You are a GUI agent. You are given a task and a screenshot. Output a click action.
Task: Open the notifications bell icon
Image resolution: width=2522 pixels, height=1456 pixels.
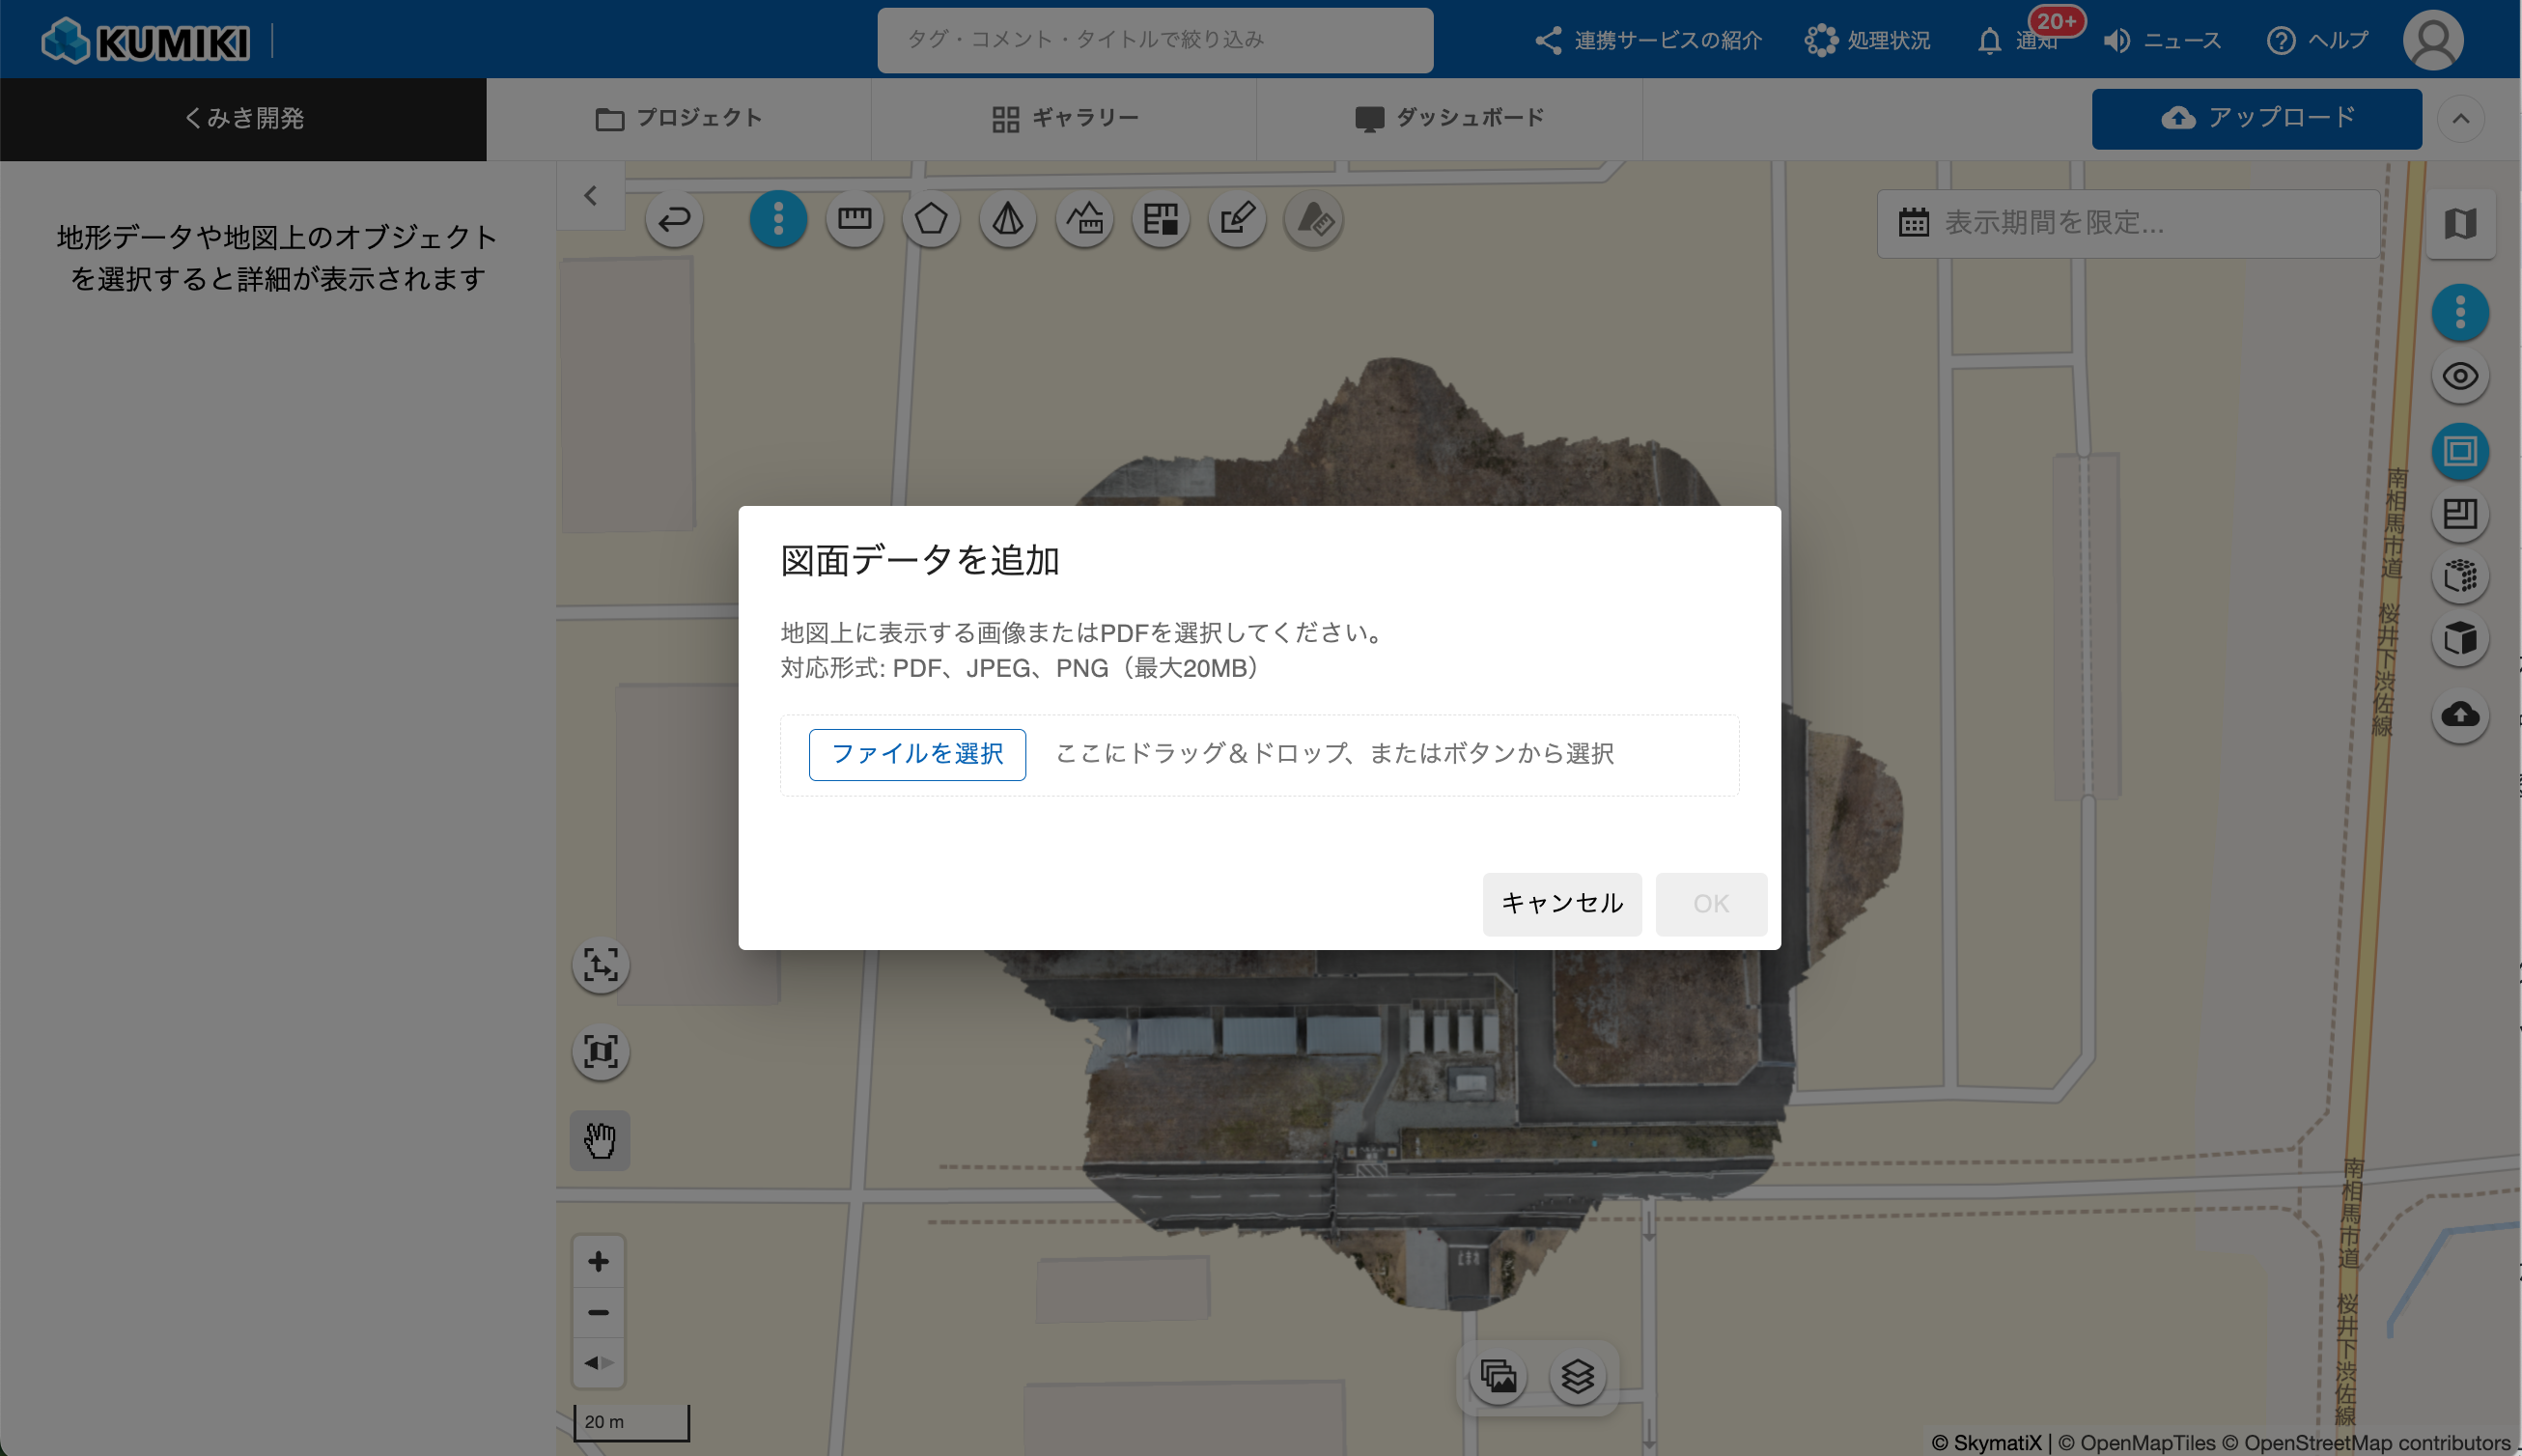tap(1990, 41)
